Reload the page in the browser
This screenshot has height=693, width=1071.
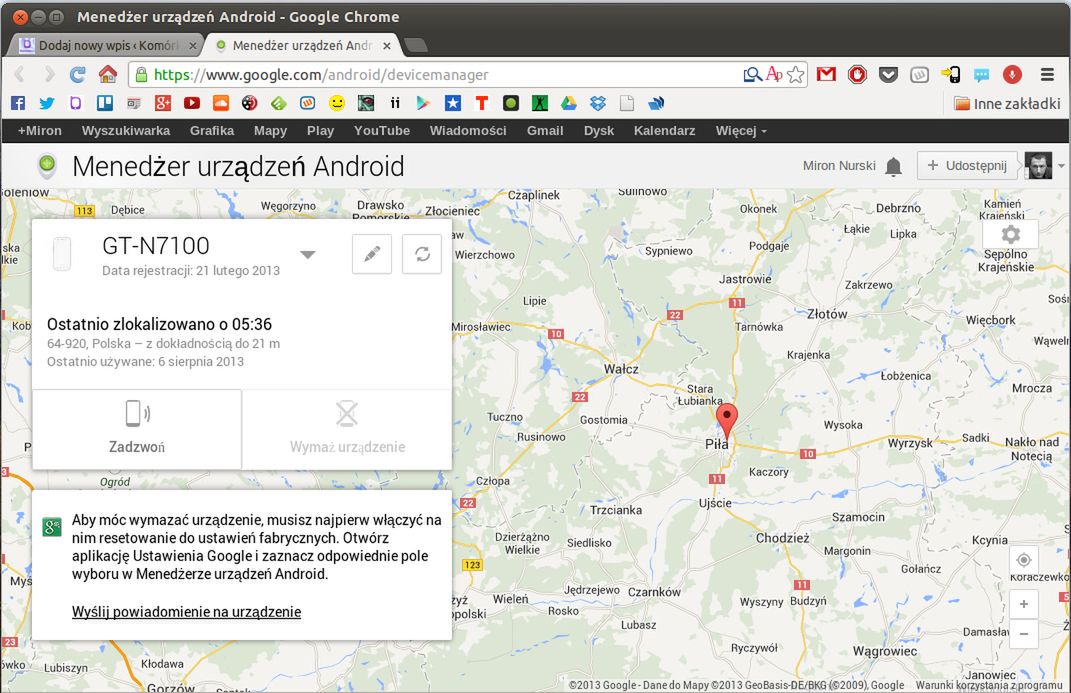[x=78, y=74]
